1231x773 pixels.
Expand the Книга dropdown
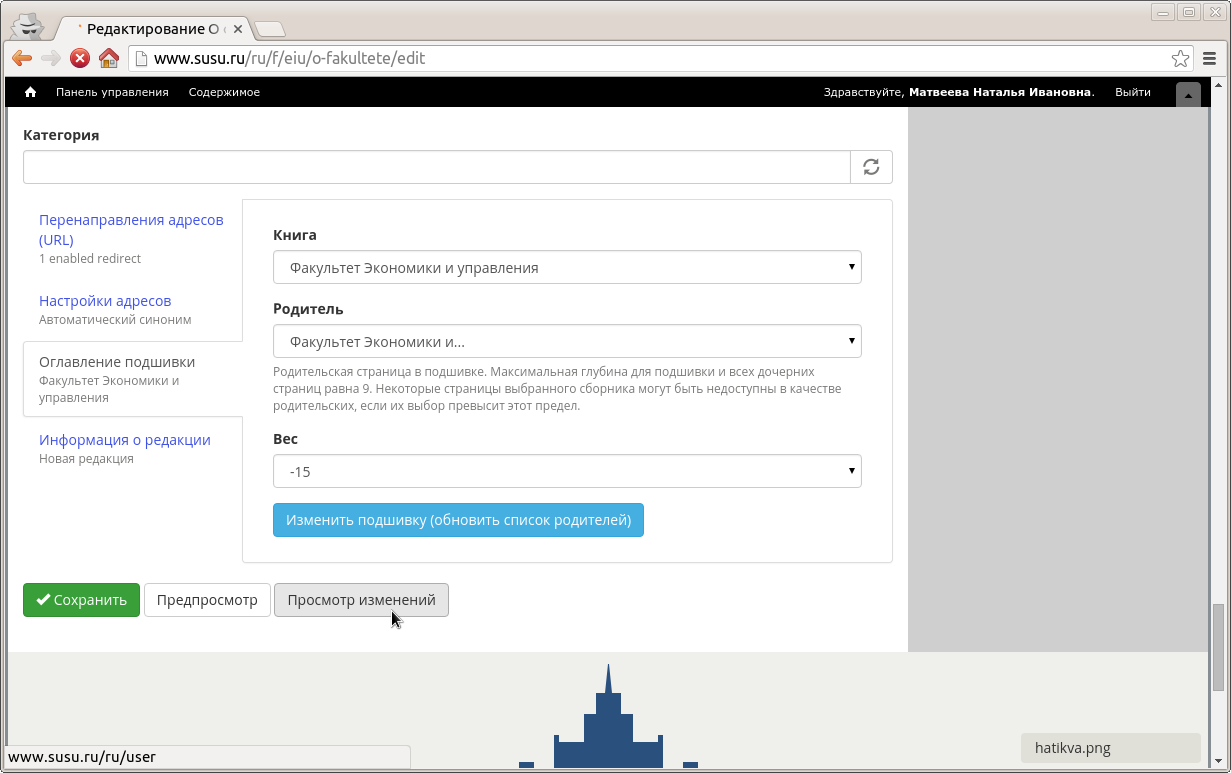click(x=567, y=267)
